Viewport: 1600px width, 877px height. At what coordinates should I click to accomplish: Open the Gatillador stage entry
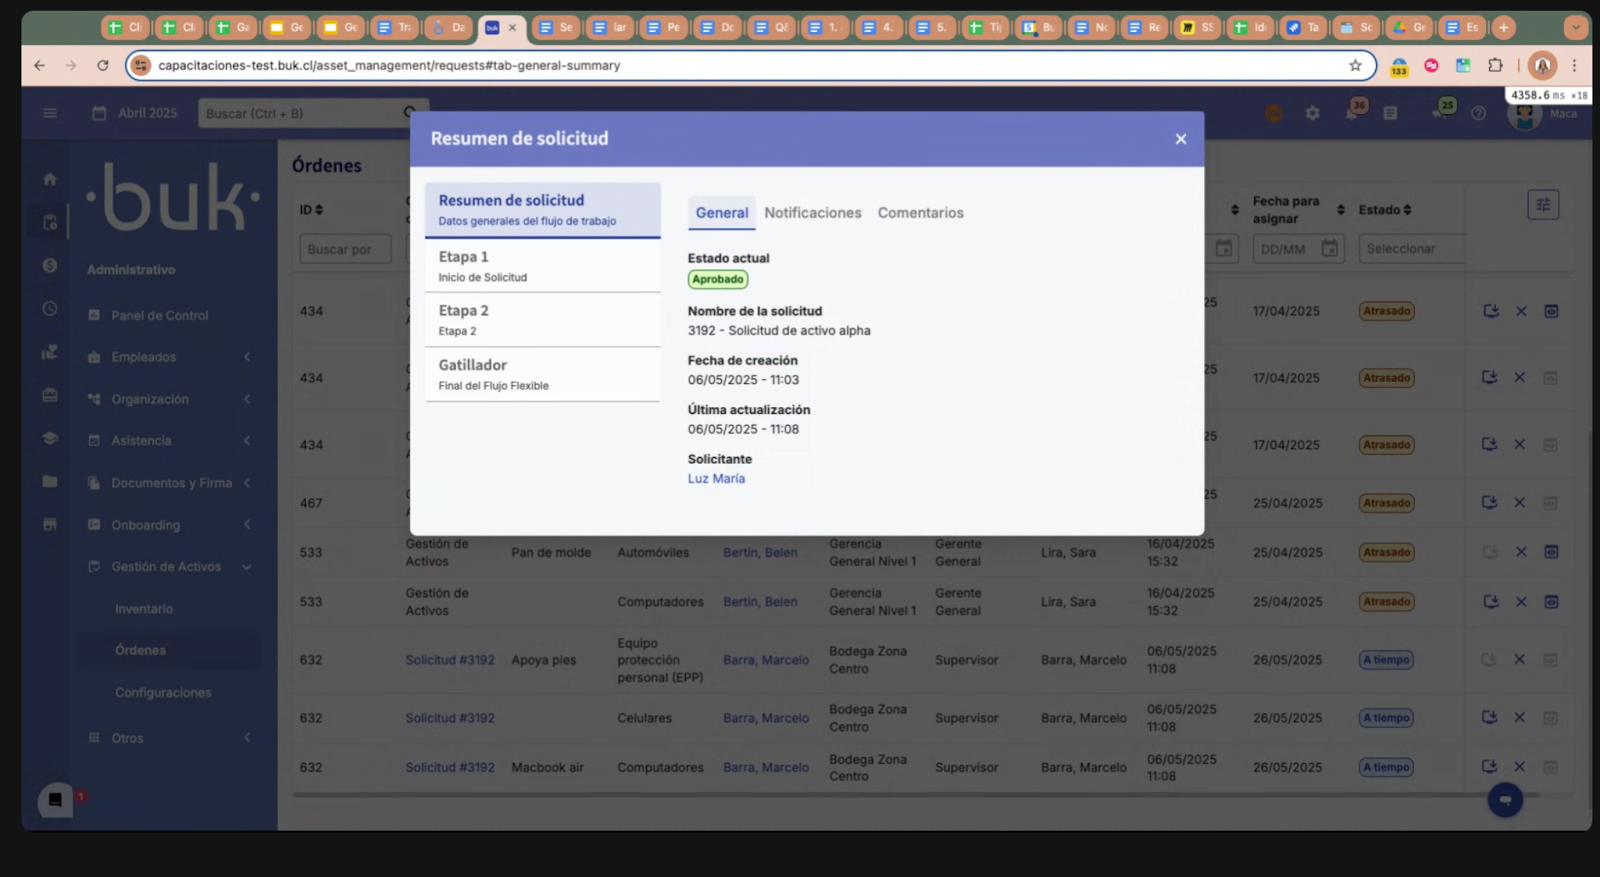pos(542,374)
